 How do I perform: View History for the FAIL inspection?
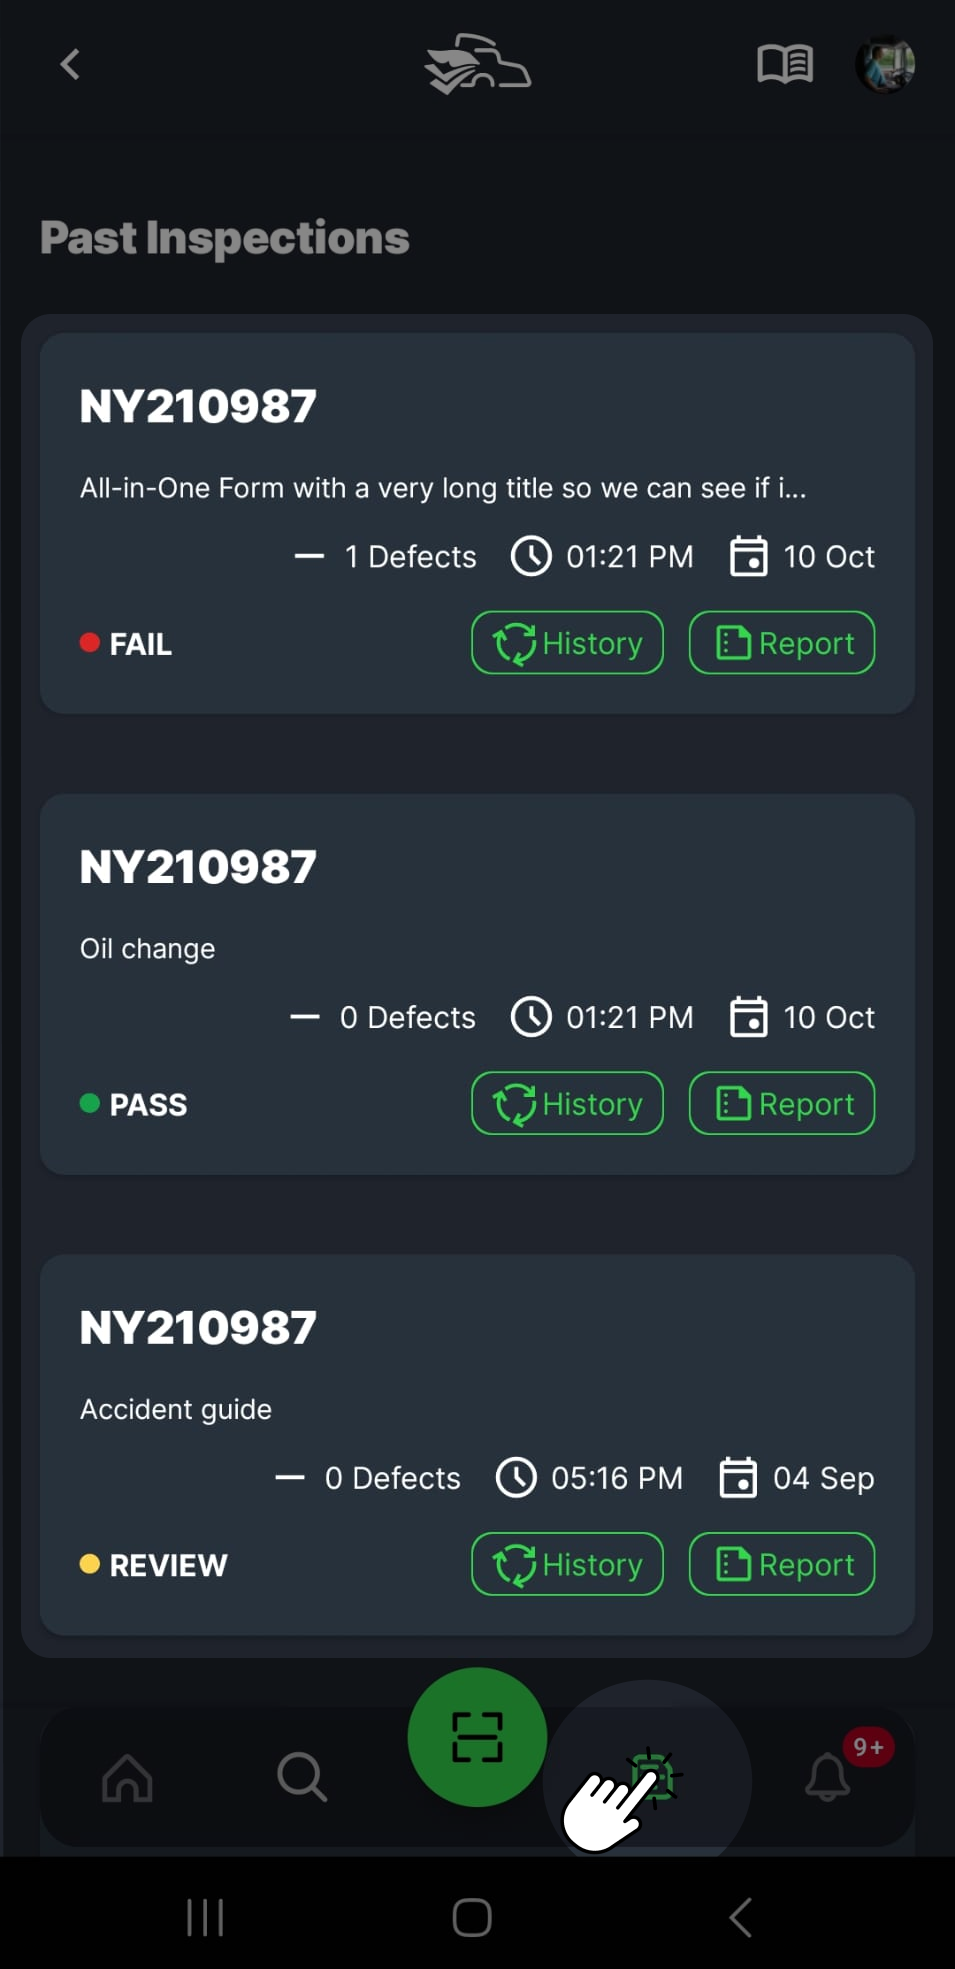coord(567,643)
